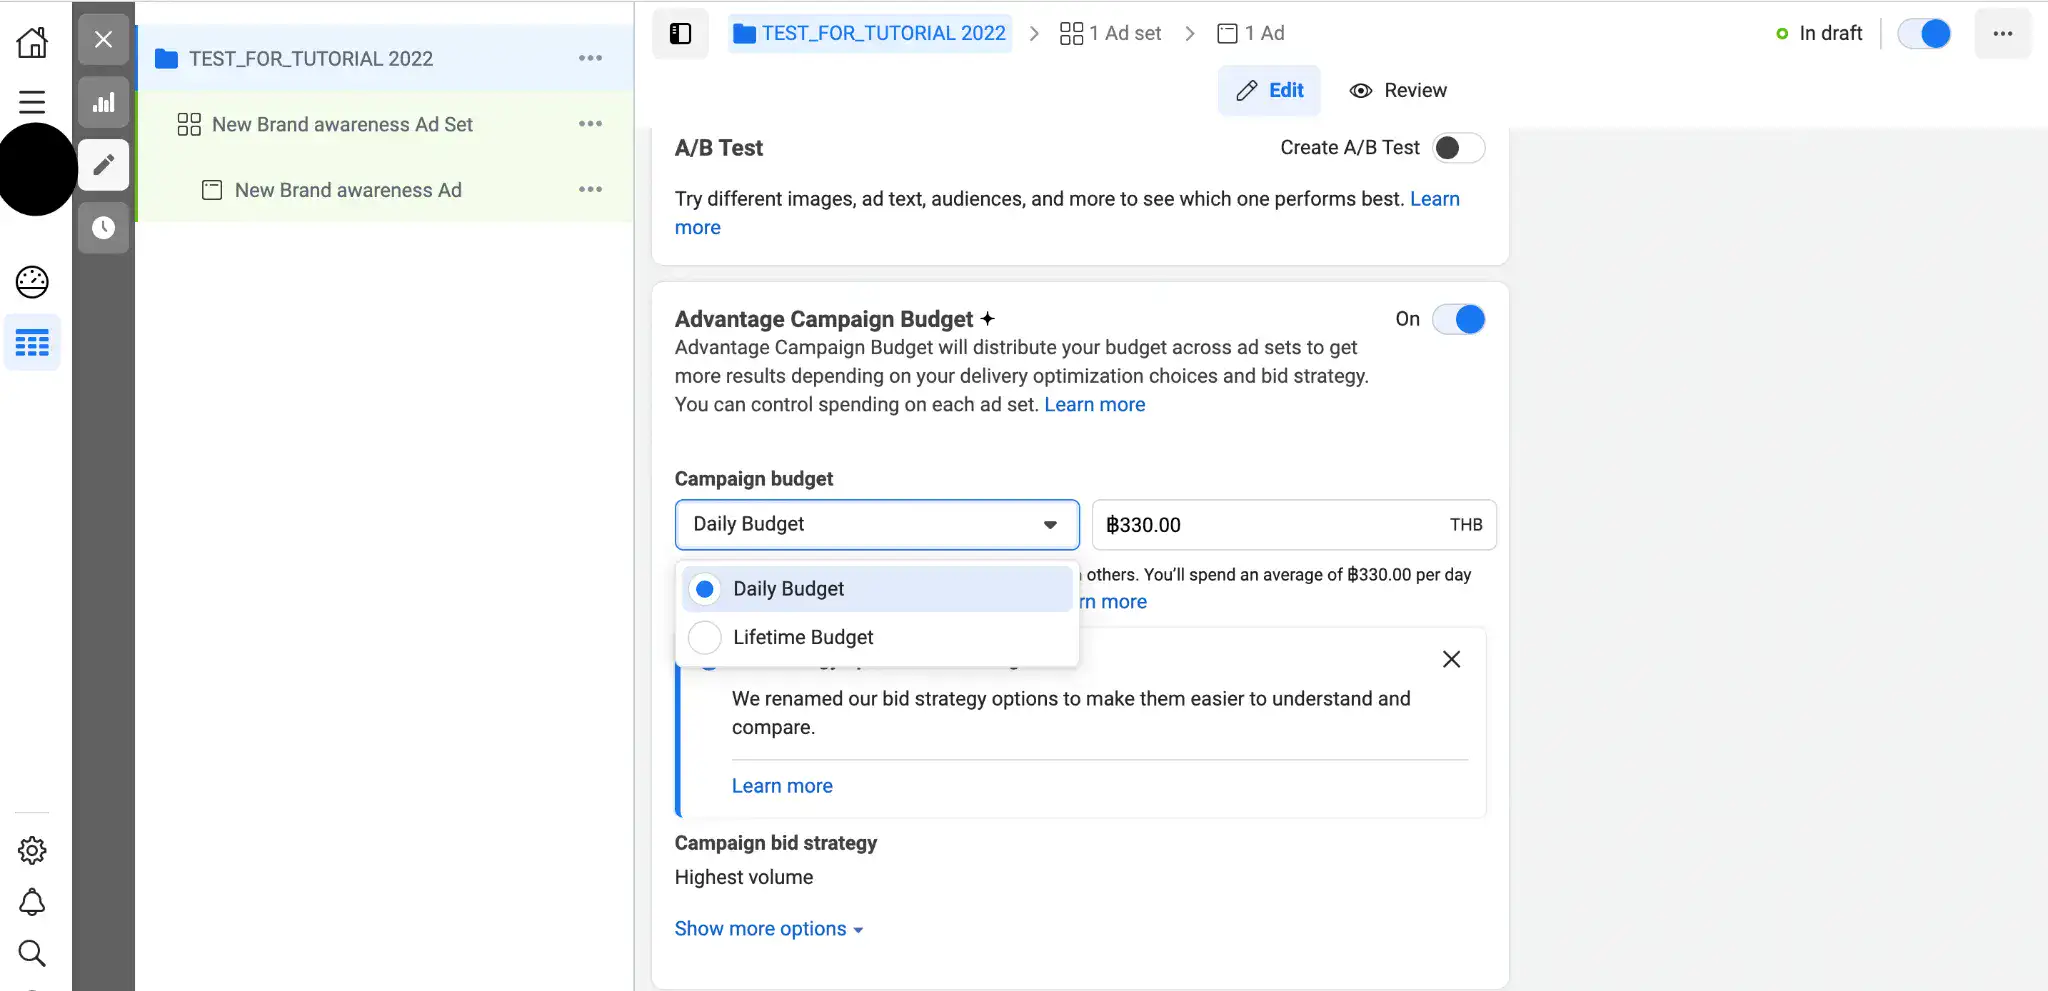
Task: Toggle the In draft publish switch
Action: [1924, 33]
